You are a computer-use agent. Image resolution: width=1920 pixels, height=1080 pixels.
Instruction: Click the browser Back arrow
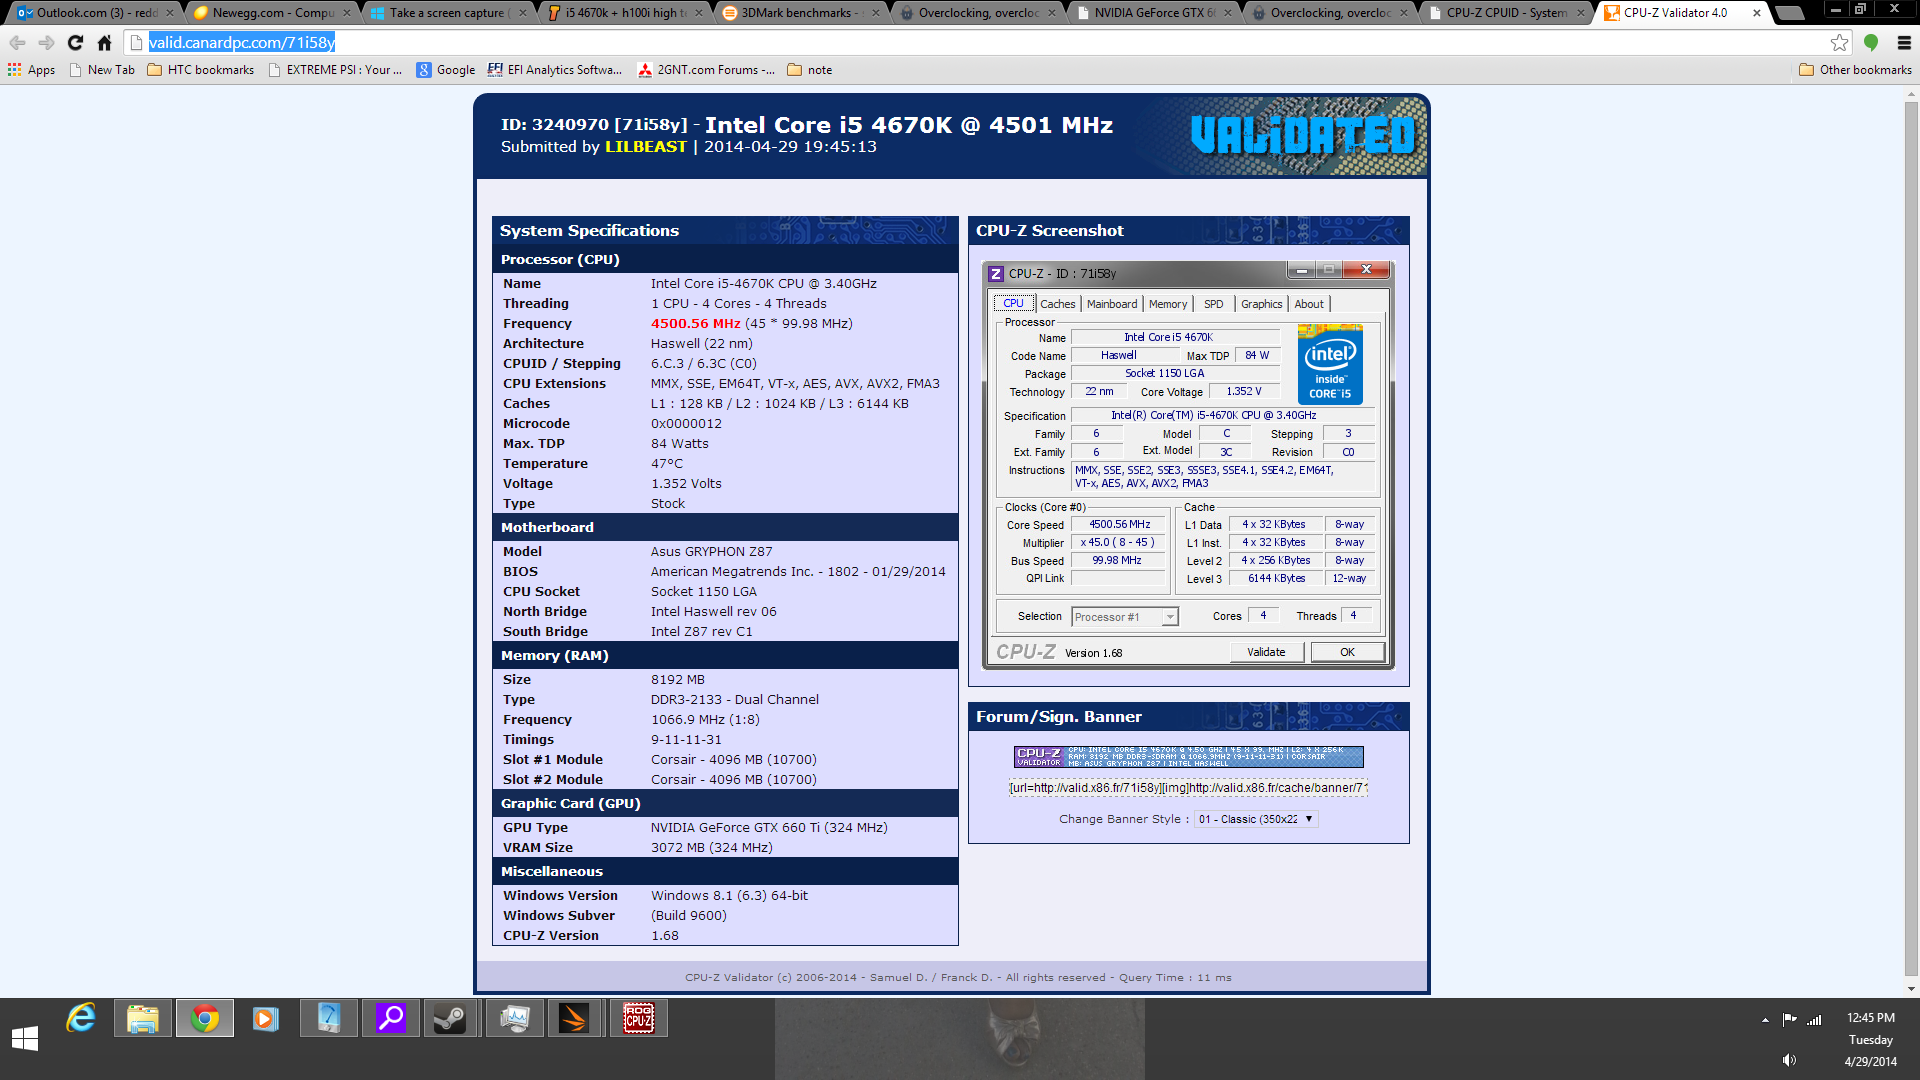tap(17, 42)
